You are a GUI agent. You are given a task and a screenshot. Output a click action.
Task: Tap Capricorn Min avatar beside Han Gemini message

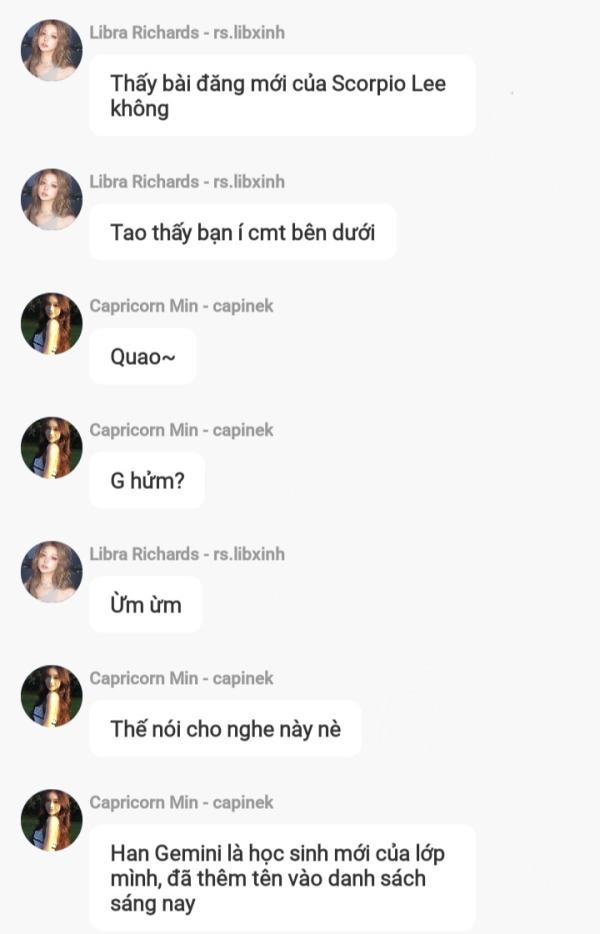(x=51, y=820)
